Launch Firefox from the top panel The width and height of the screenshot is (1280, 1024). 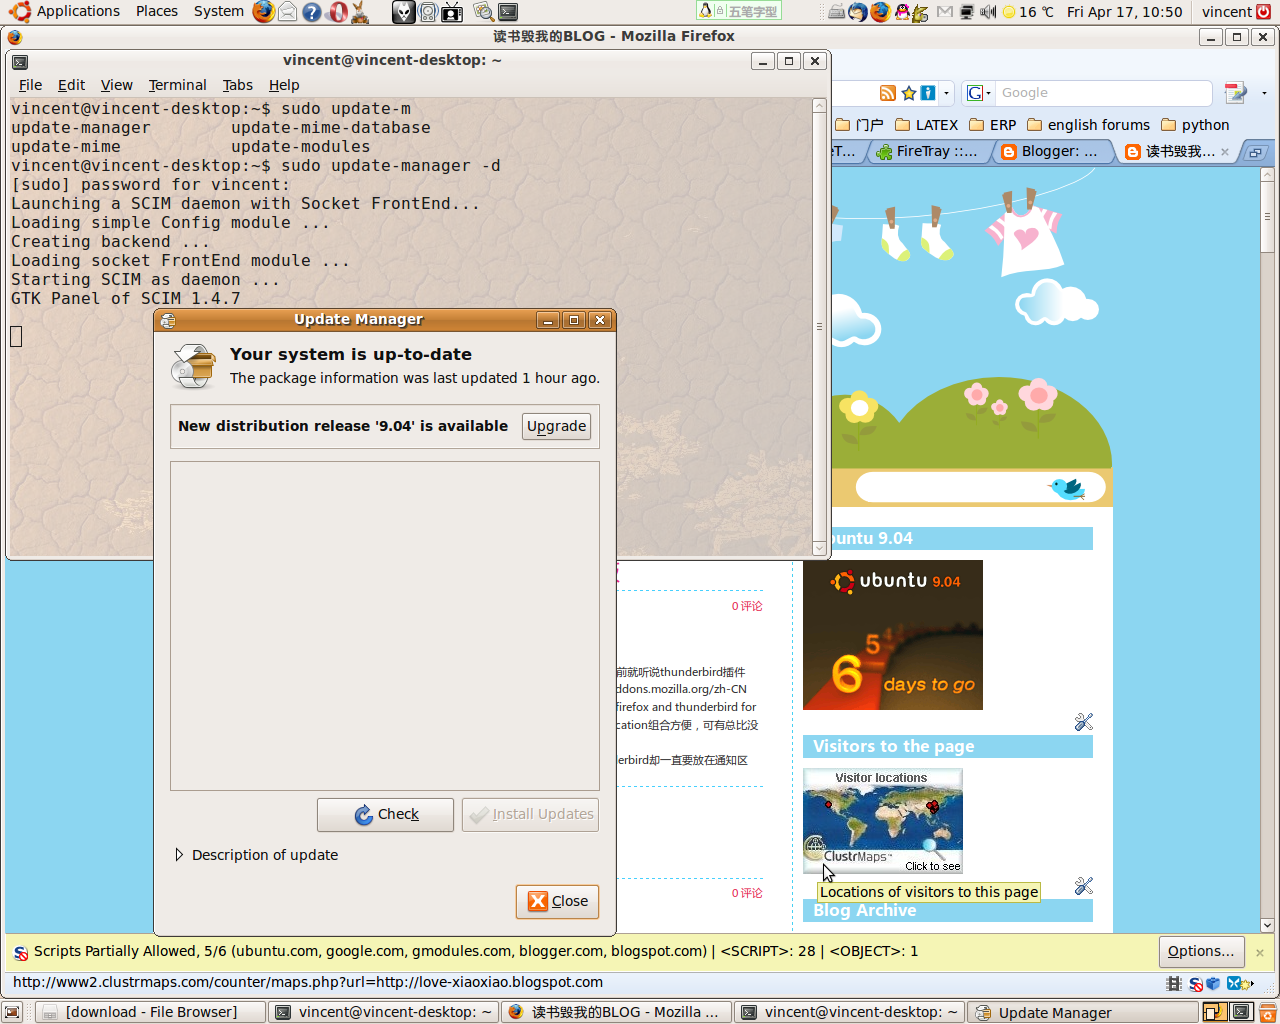click(x=263, y=12)
